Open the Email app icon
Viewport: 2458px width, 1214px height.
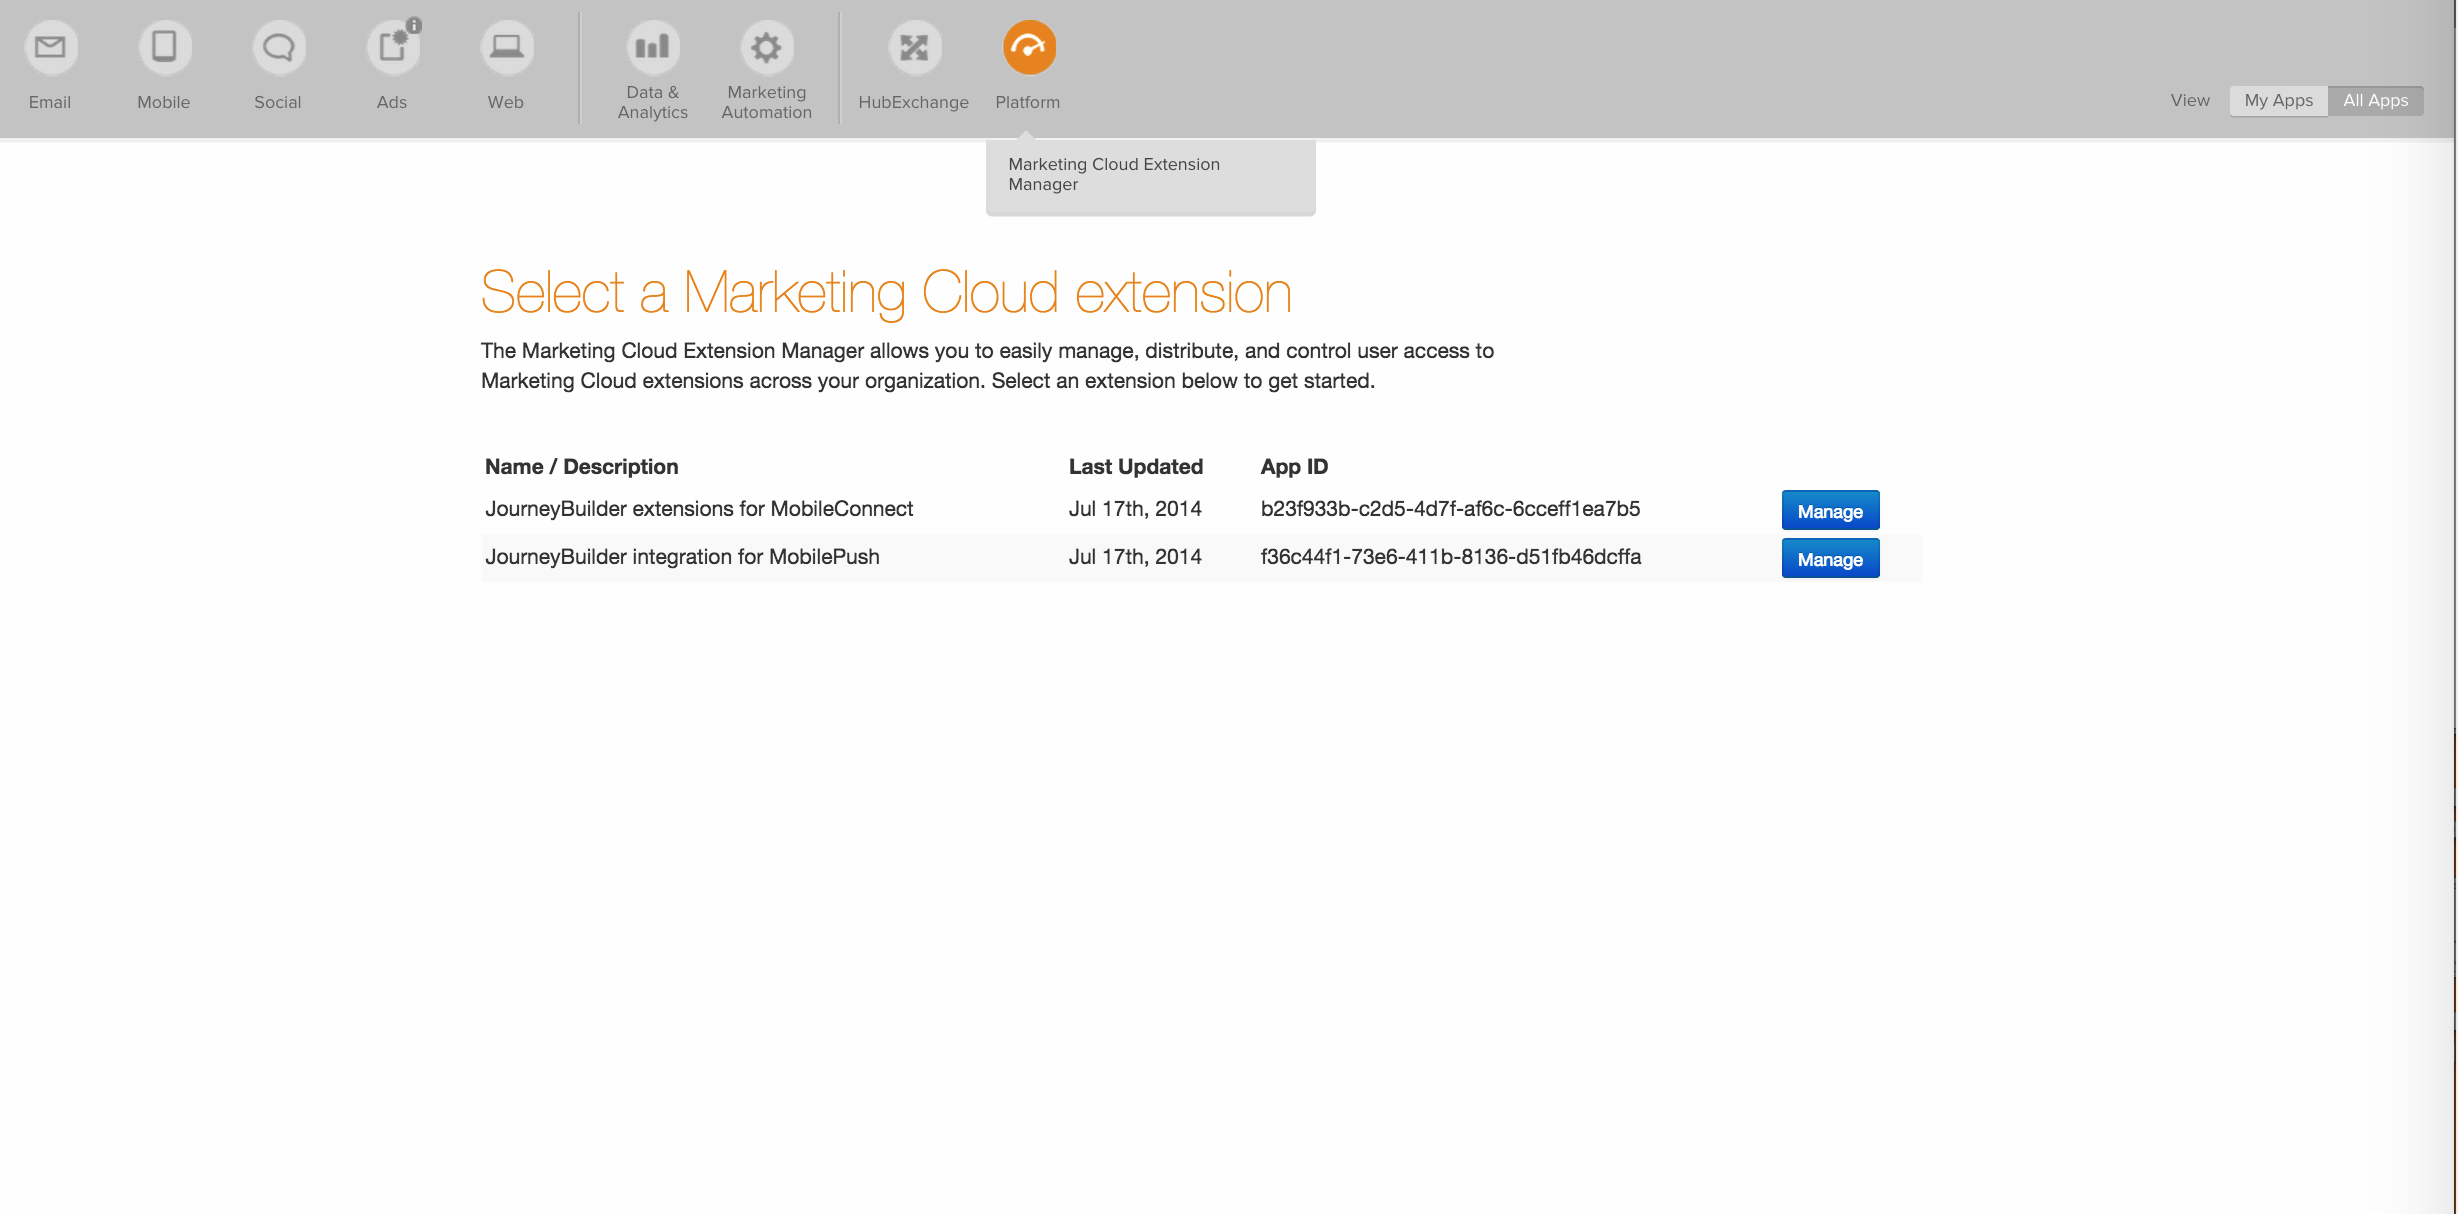pyautogui.click(x=50, y=47)
